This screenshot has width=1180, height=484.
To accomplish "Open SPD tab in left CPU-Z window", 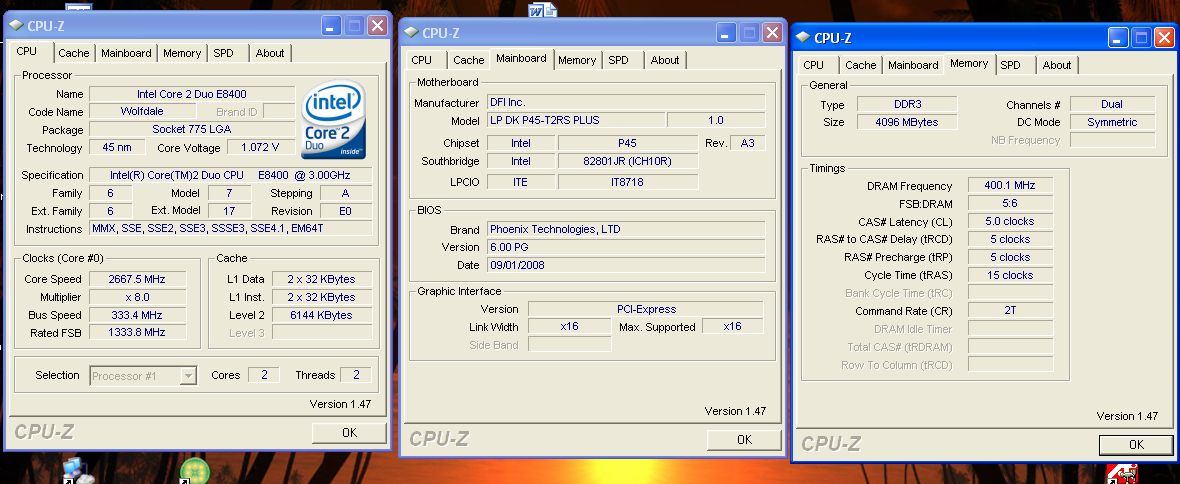I will coord(224,53).
